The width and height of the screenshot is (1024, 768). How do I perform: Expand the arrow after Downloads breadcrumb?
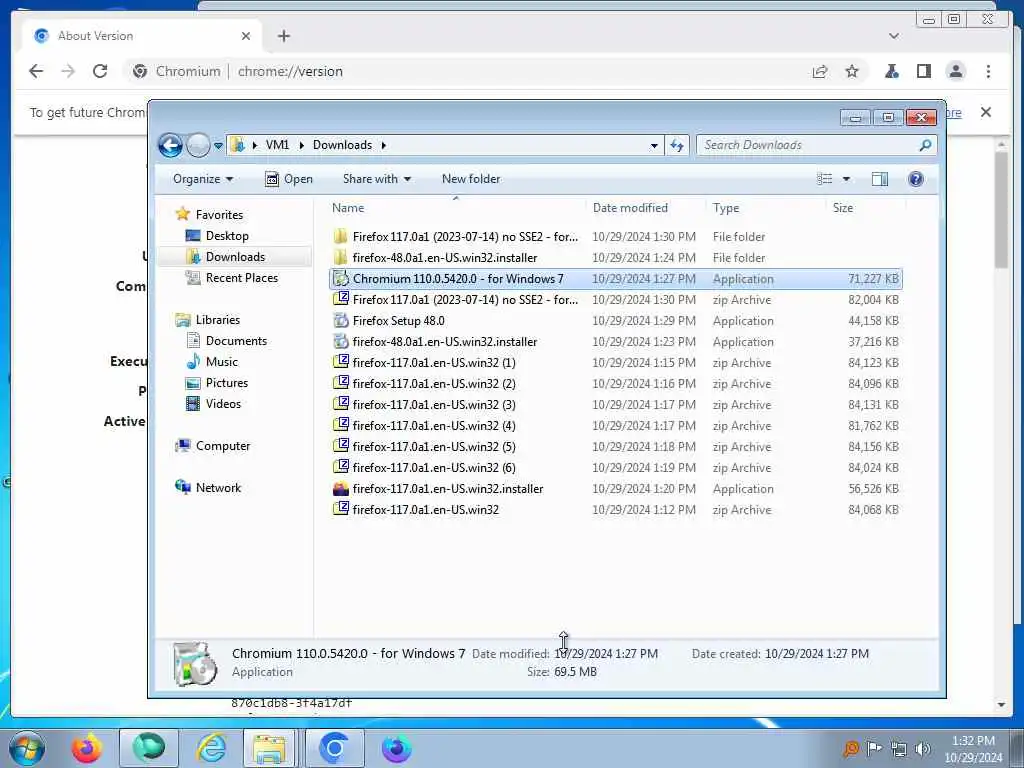pyautogui.click(x=383, y=145)
